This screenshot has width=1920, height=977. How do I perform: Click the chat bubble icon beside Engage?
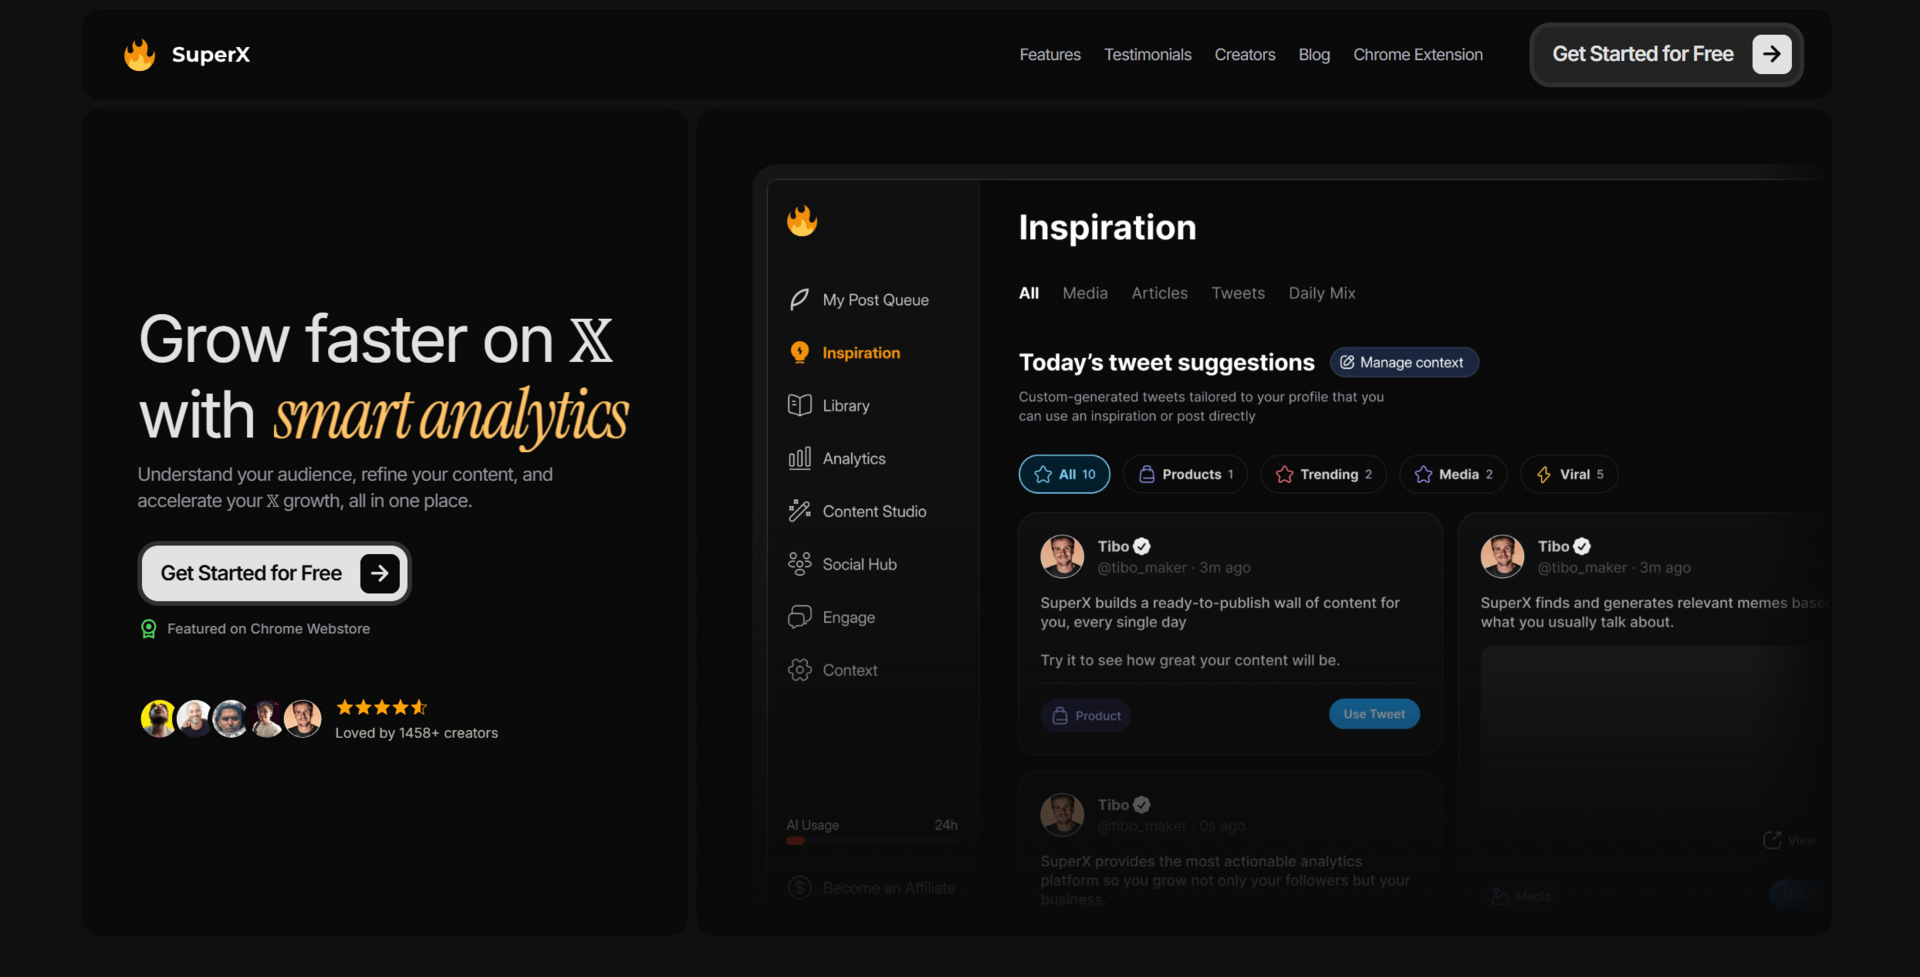click(x=799, y=617)
